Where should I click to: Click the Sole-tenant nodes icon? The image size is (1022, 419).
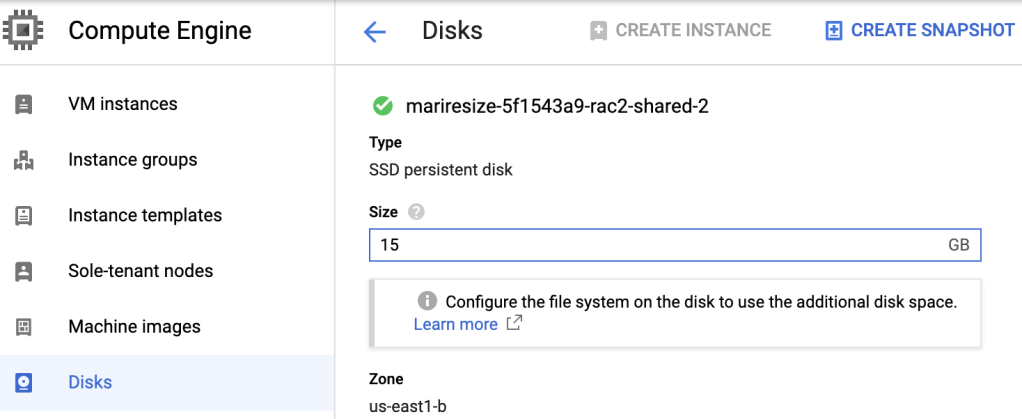pyautogui.click(x=24, y=271)
